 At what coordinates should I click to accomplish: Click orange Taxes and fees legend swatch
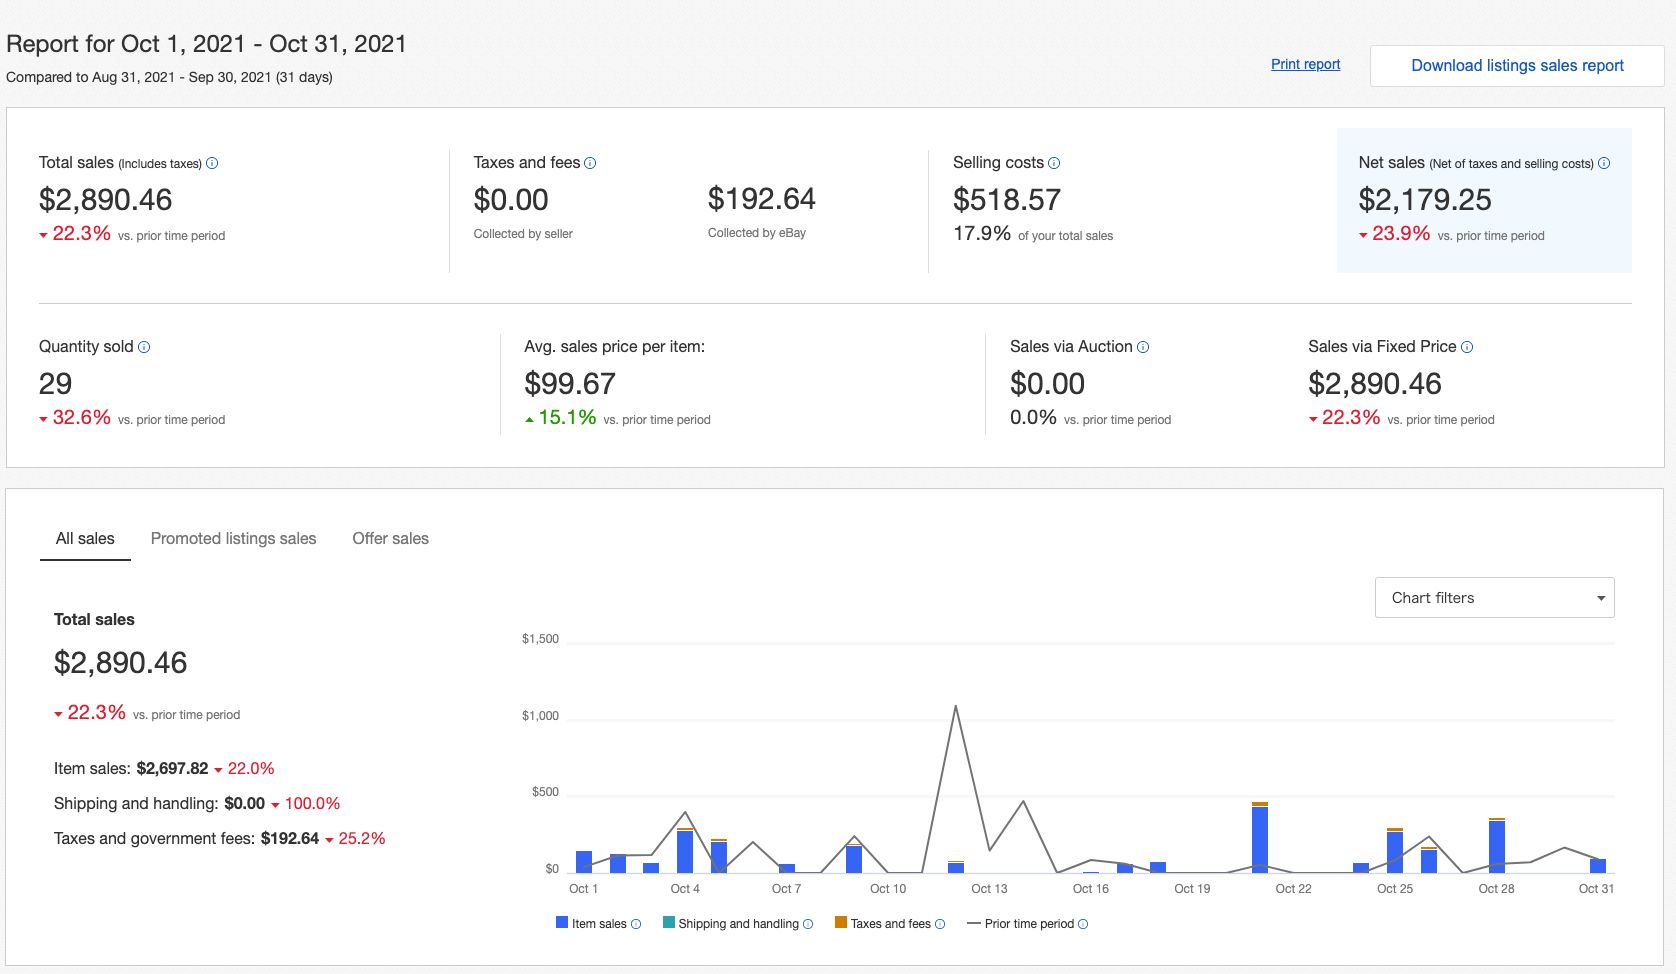pos(841,922)
